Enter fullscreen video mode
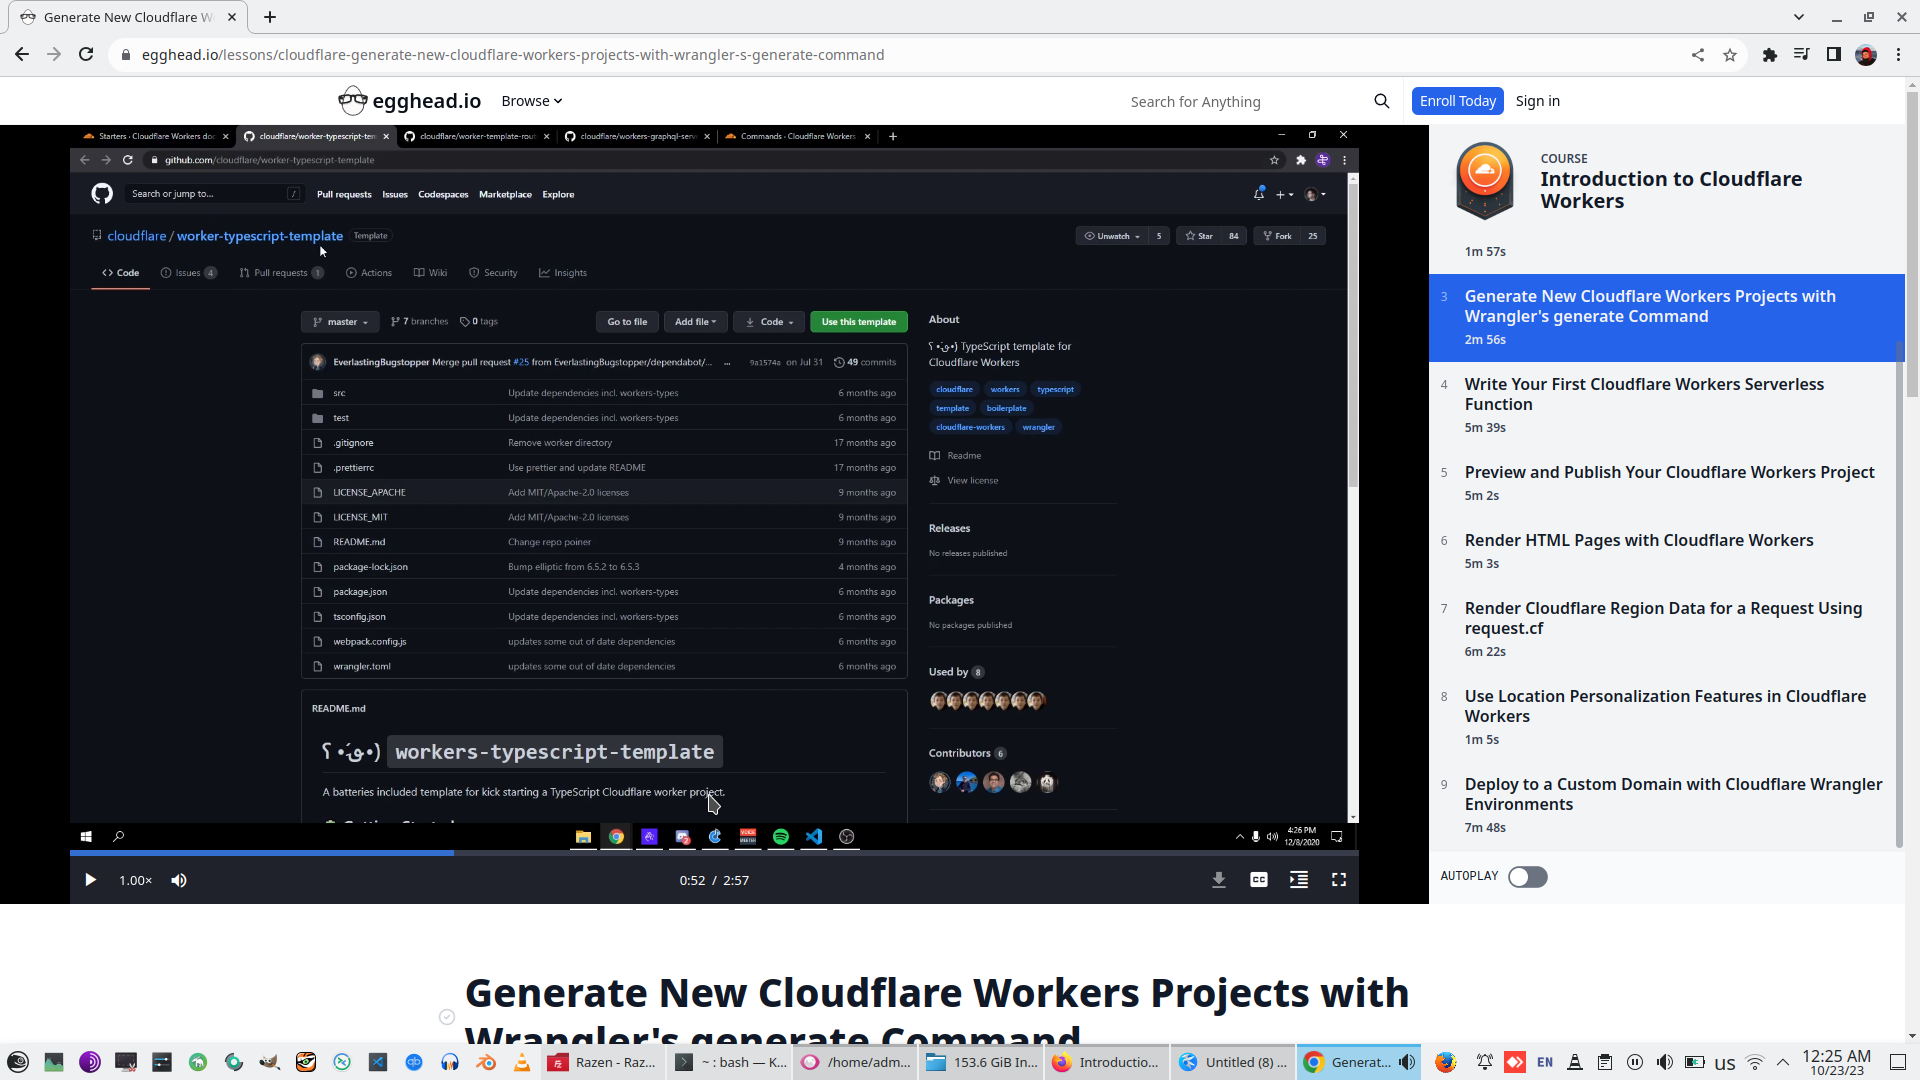The height and width of the screenshot is (1080, 1920). (1339, 880)
